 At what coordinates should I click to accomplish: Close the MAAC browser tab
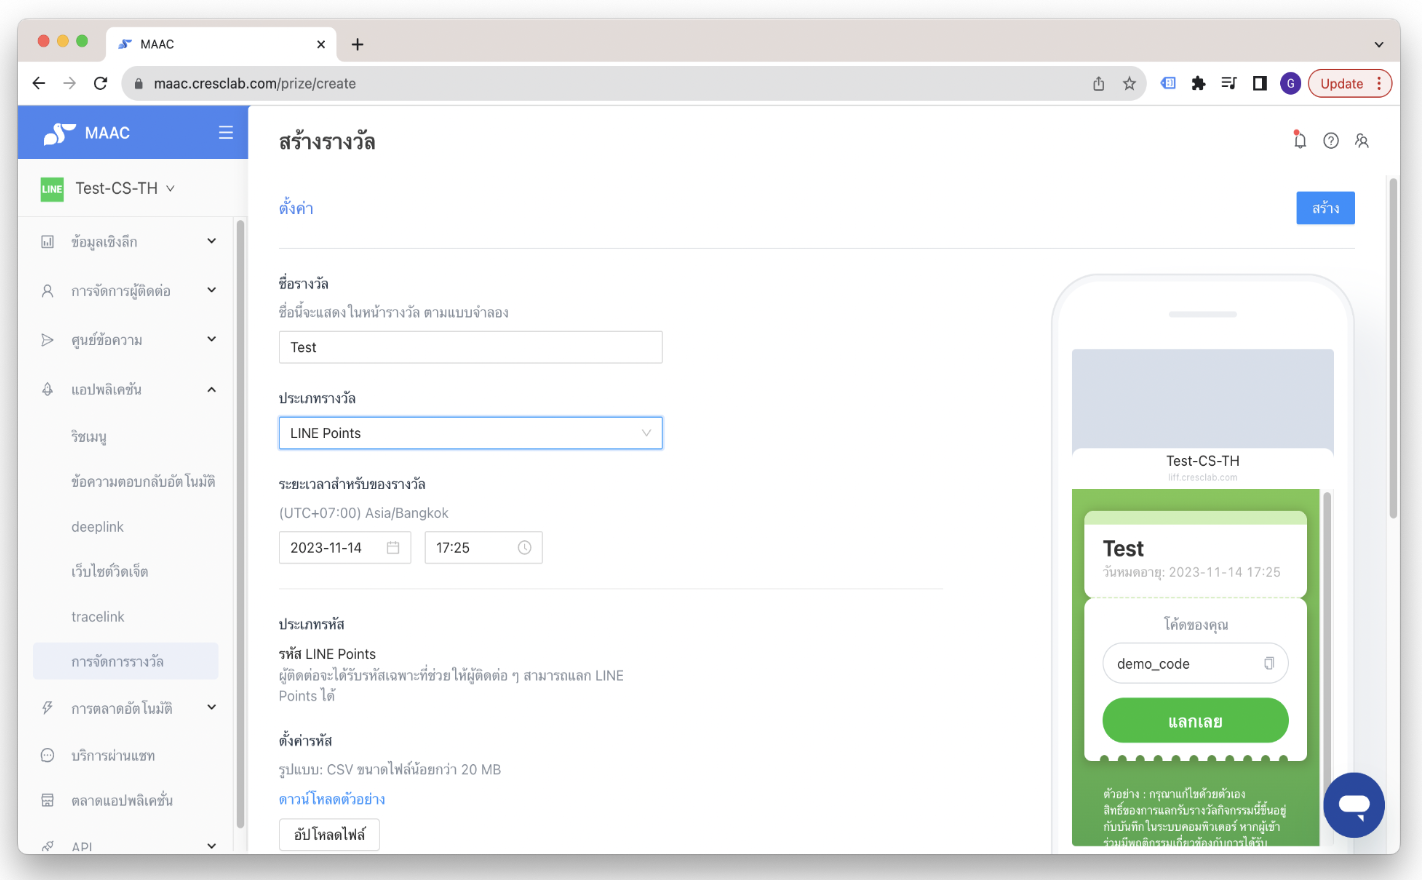321,44
